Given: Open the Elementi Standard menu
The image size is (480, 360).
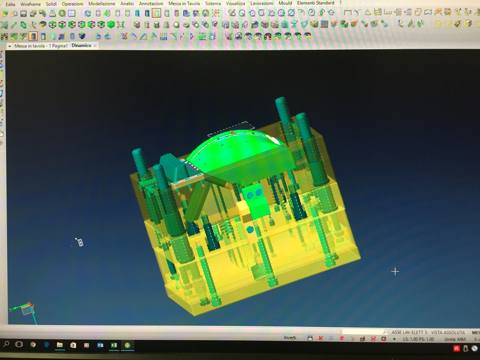Looking at the screenshot, I should click(315, 3).
